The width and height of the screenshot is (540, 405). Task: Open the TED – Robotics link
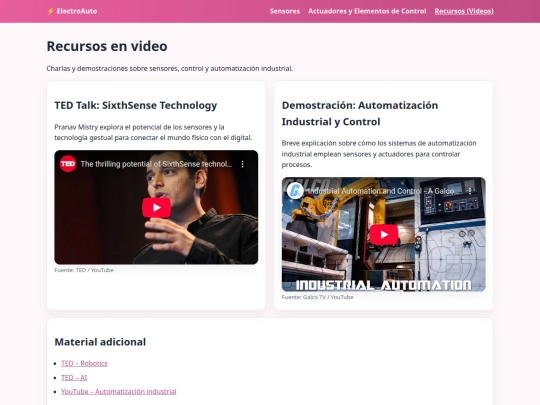click(84, 363)
